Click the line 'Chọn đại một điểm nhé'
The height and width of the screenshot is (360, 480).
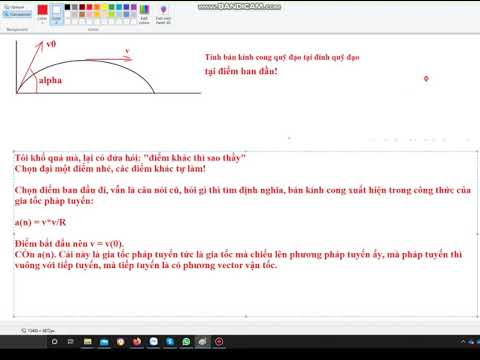110,169
